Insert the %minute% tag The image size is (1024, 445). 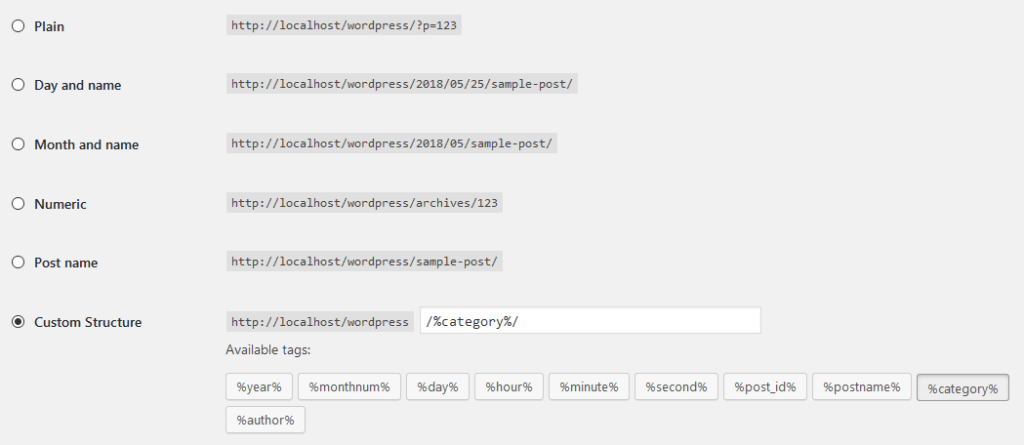588,387
